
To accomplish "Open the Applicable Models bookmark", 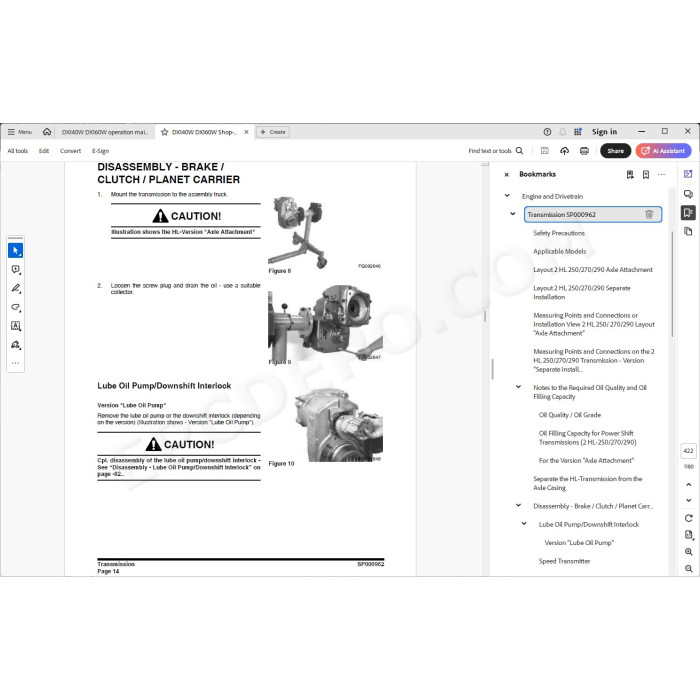I will [559, 251].
